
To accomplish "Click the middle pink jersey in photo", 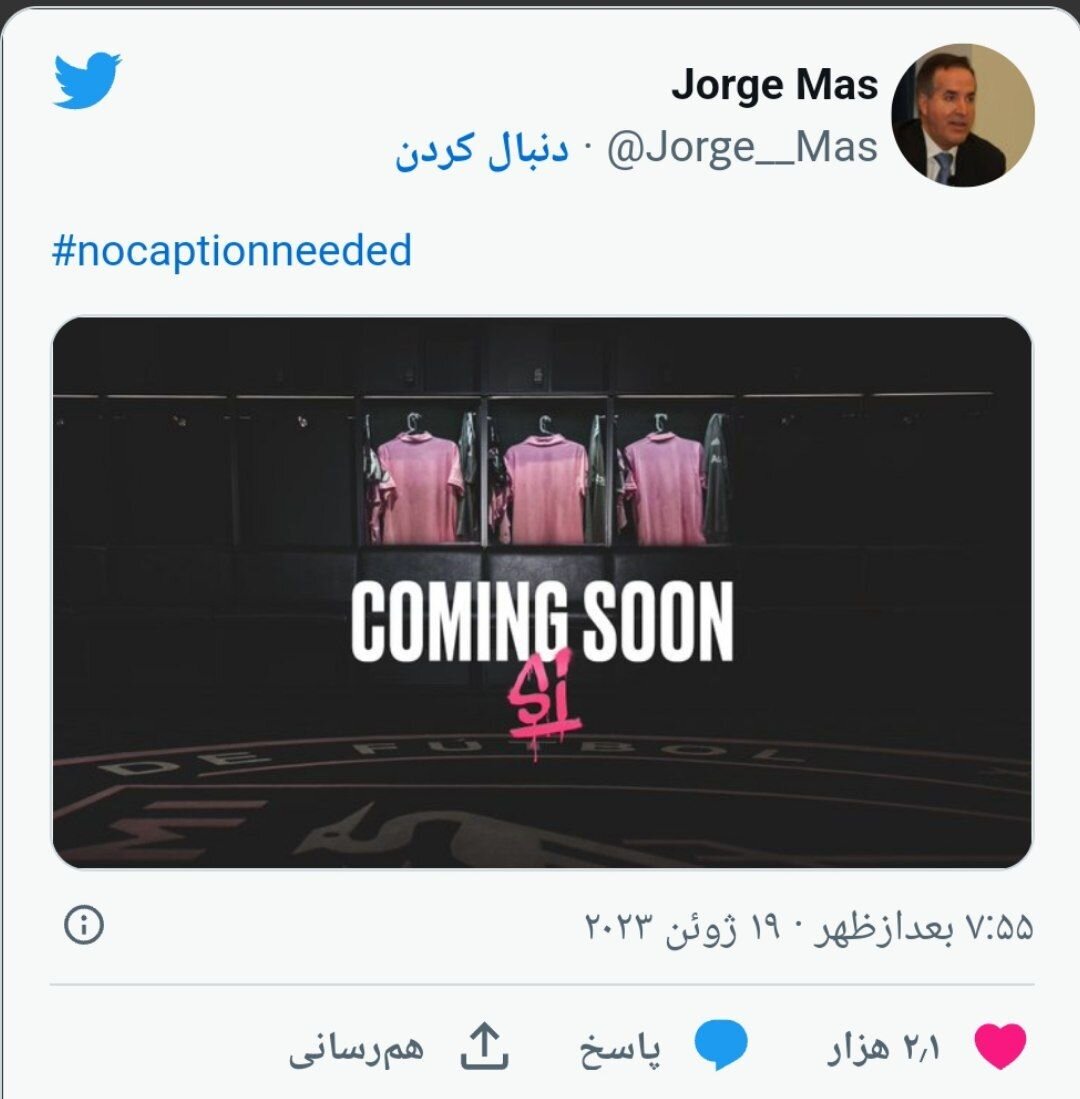I will [545, 488].
